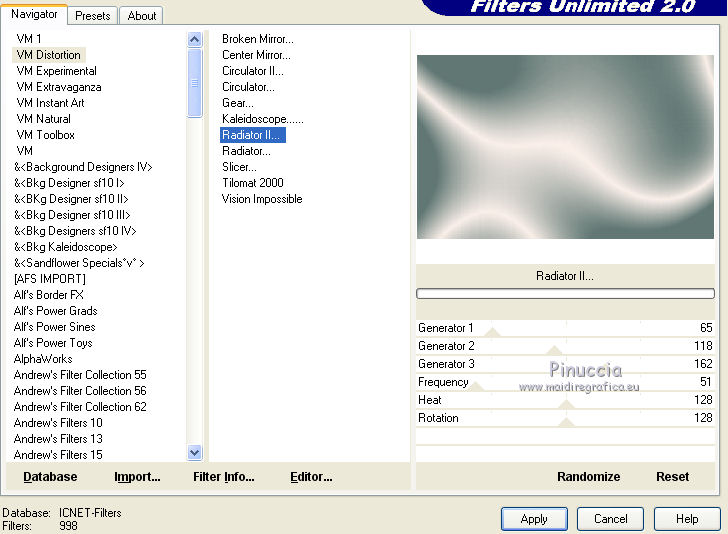Switch to the Presets tab
Screen dimensions: 728x534
pyautogui.click(x=92, y=16)
